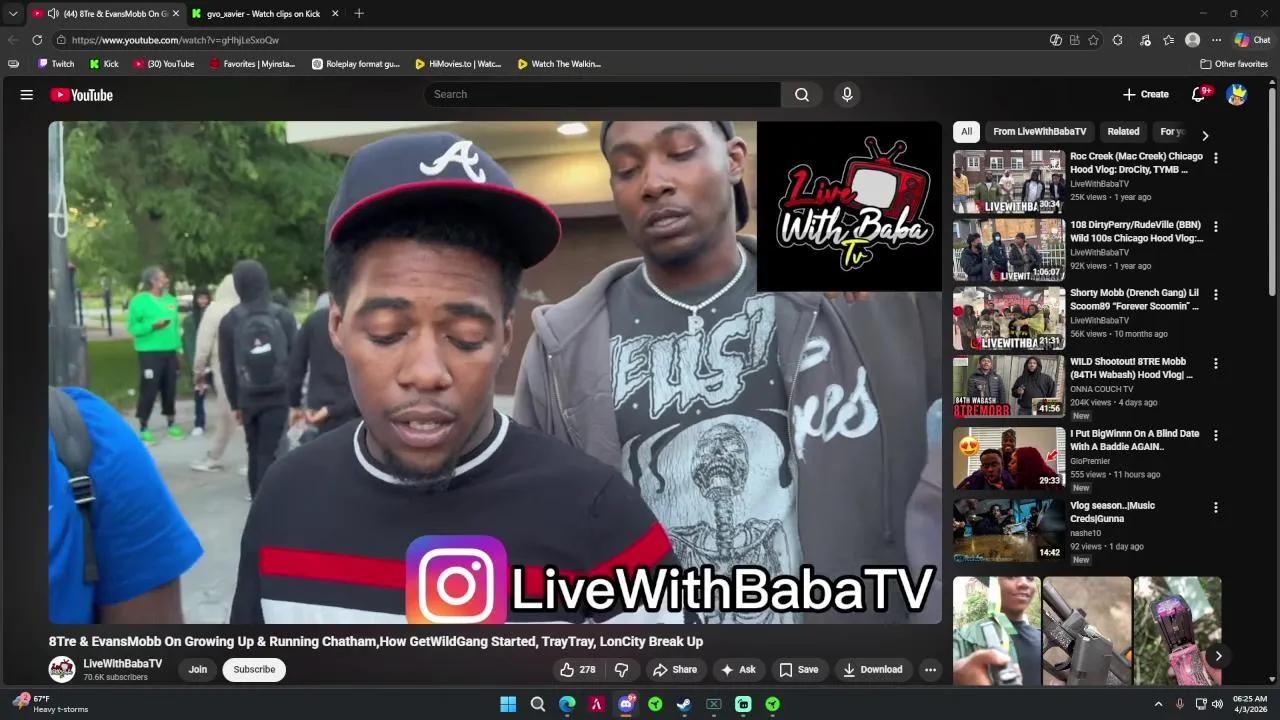Open more actions ellipsis under video
1280x720 pixels.
pyautogui.click(x=930, y=670)
